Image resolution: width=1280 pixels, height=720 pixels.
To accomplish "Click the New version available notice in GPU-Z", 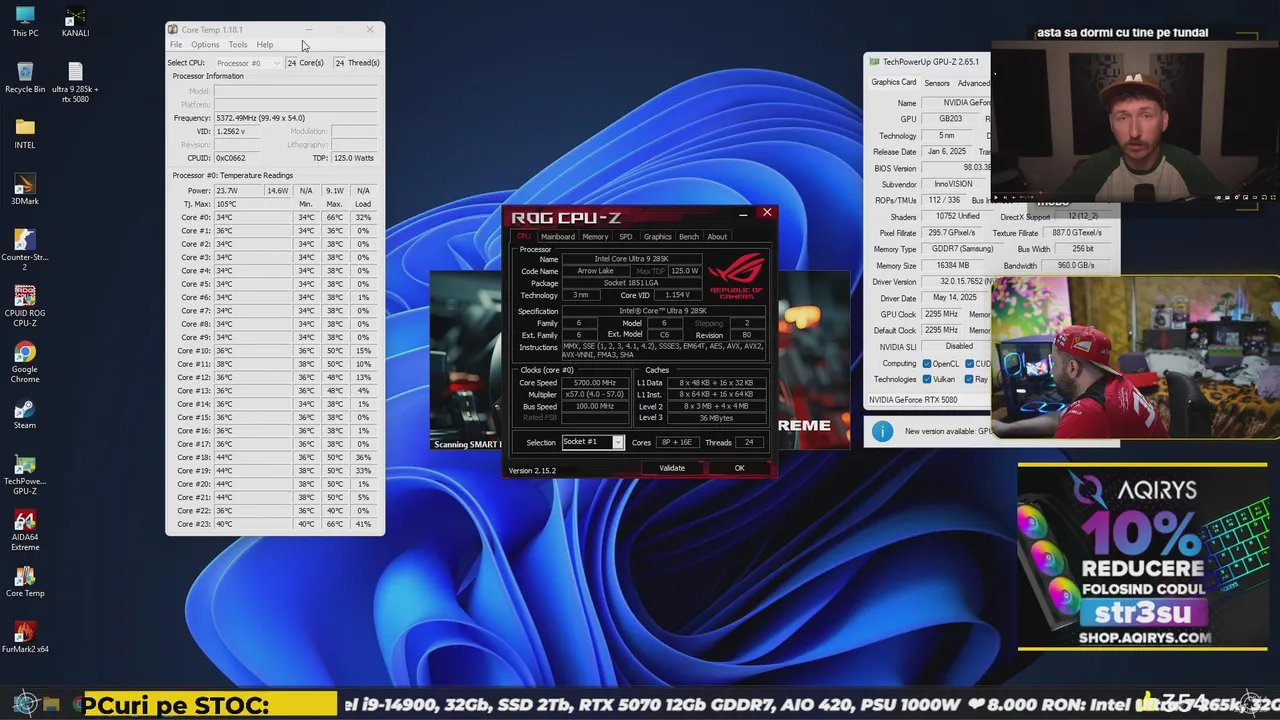I will click(x=948, y=432).
